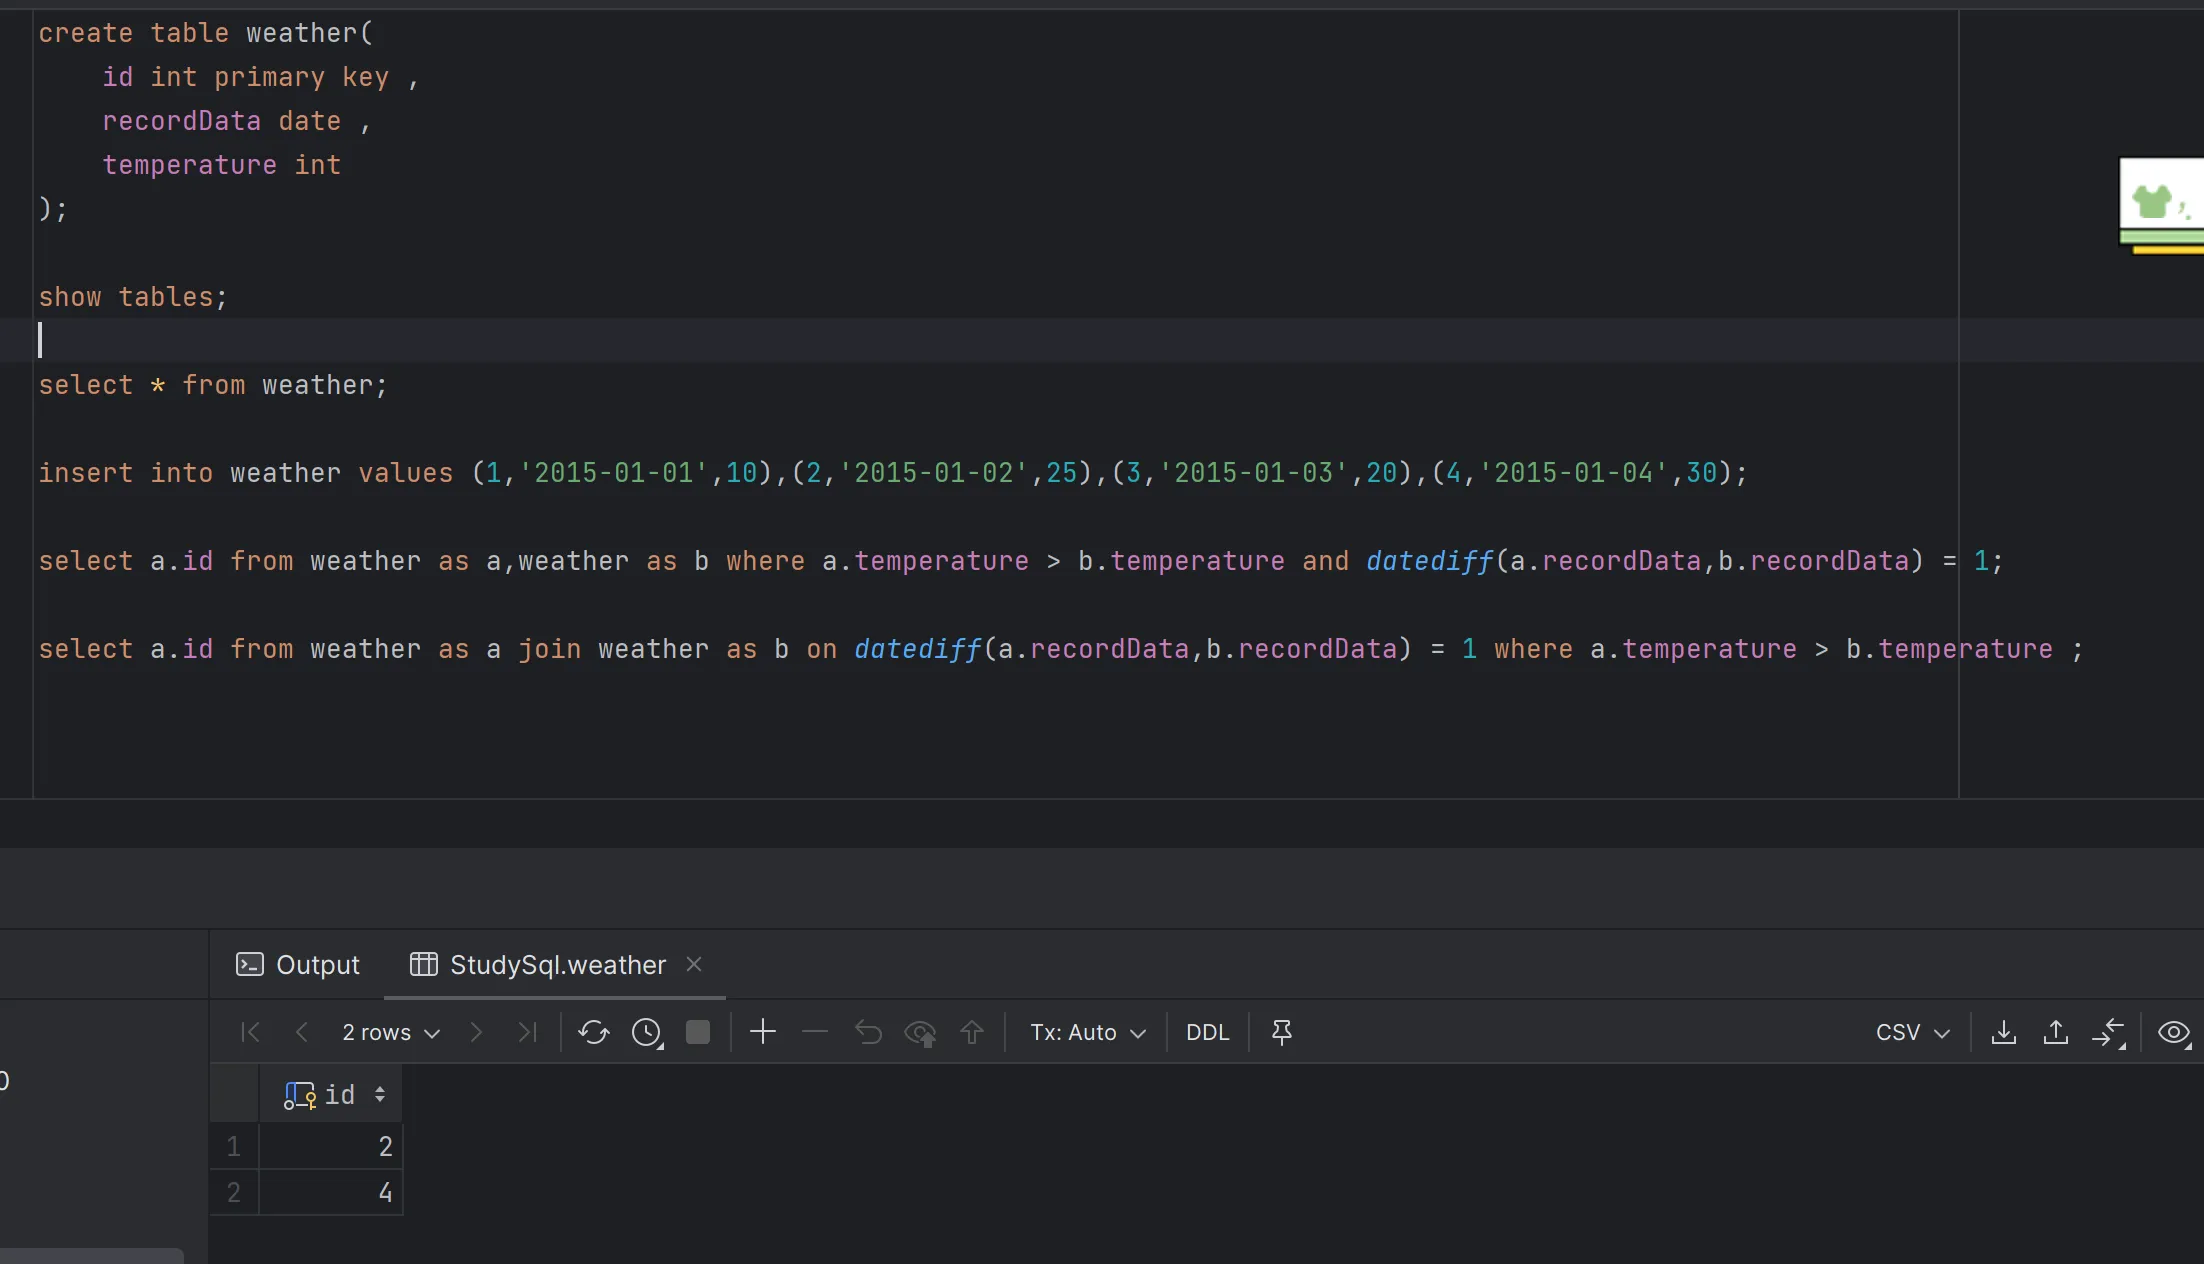Click the id column sort arrows
2204x1264 pixels.
380,1095
